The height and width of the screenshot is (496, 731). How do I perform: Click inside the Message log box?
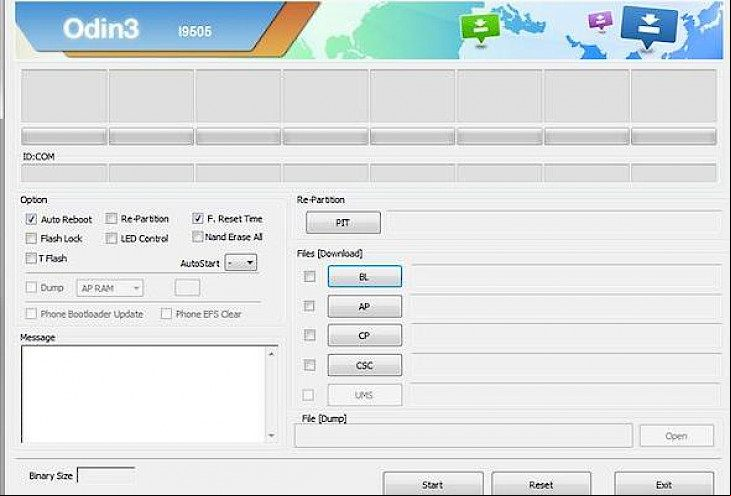[x=144, y=394]
